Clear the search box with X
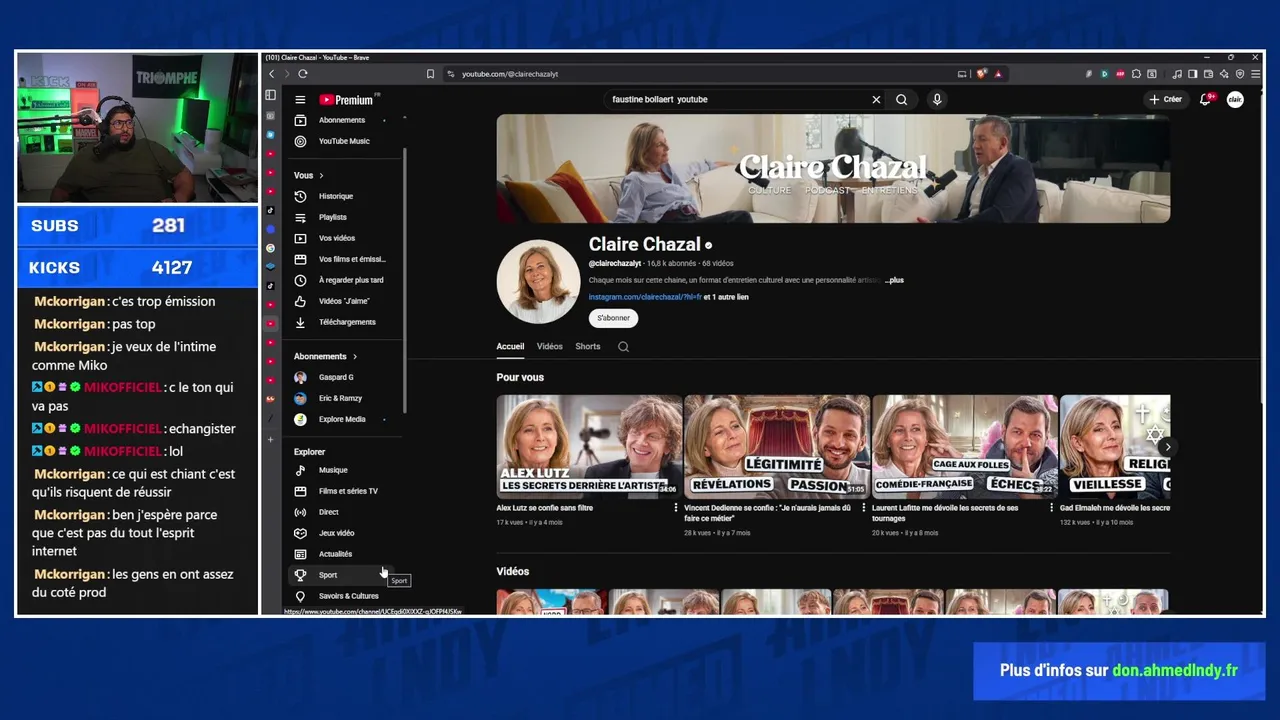Viewport: 1280px width, 720px height. click(x=876, y=100)
